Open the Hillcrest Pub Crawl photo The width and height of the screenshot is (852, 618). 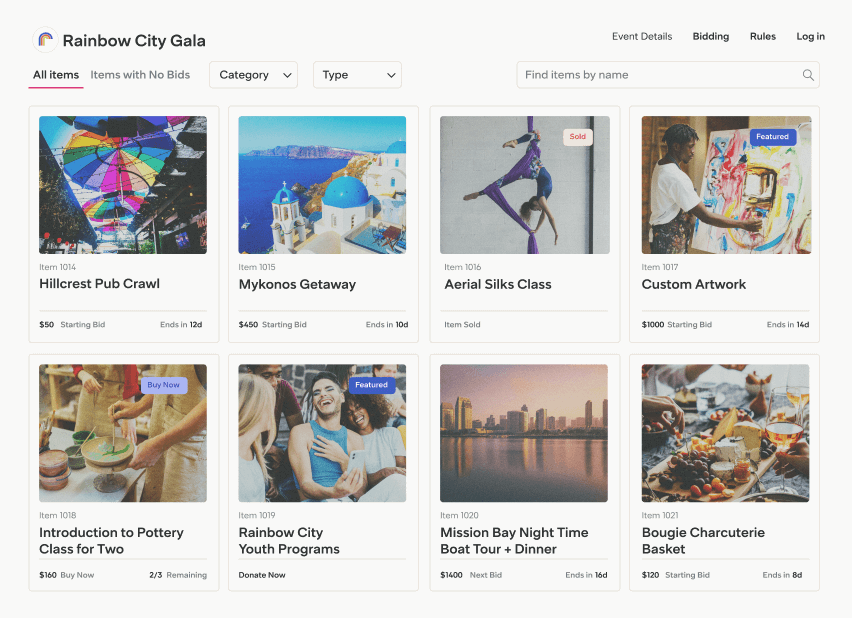pos(123,185)
